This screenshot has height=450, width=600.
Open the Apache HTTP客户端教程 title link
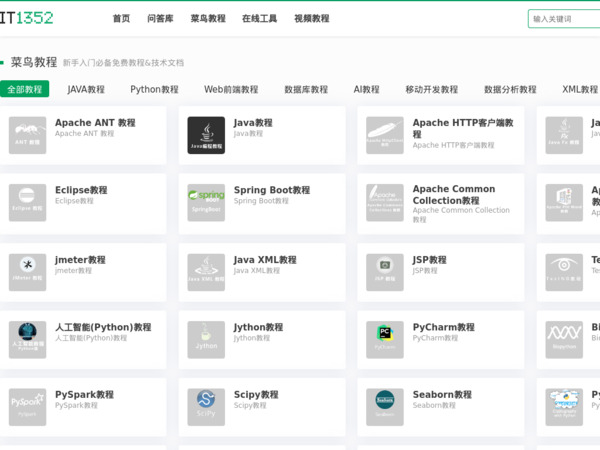463,128
